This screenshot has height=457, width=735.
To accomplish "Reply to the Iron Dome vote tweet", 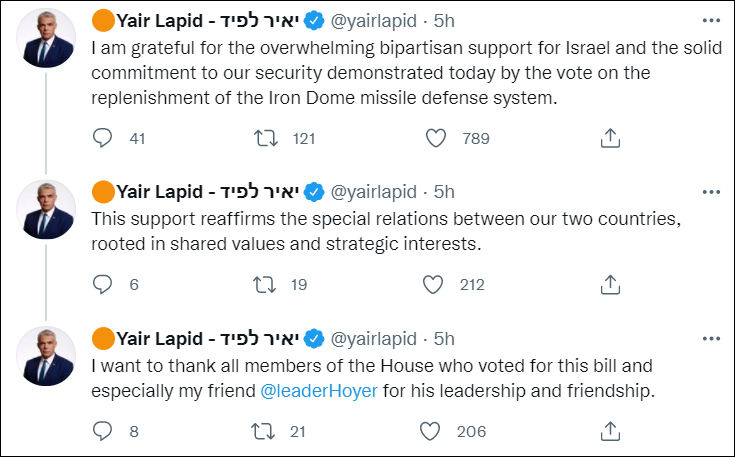I will click(103, 140).
